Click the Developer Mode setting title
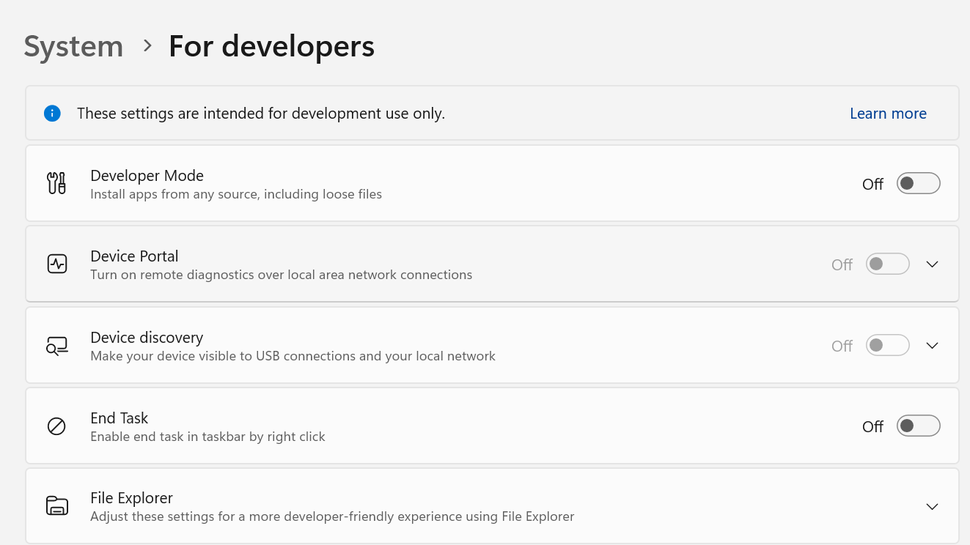Viewport: 970px width, 545px height. pos(147,175)
